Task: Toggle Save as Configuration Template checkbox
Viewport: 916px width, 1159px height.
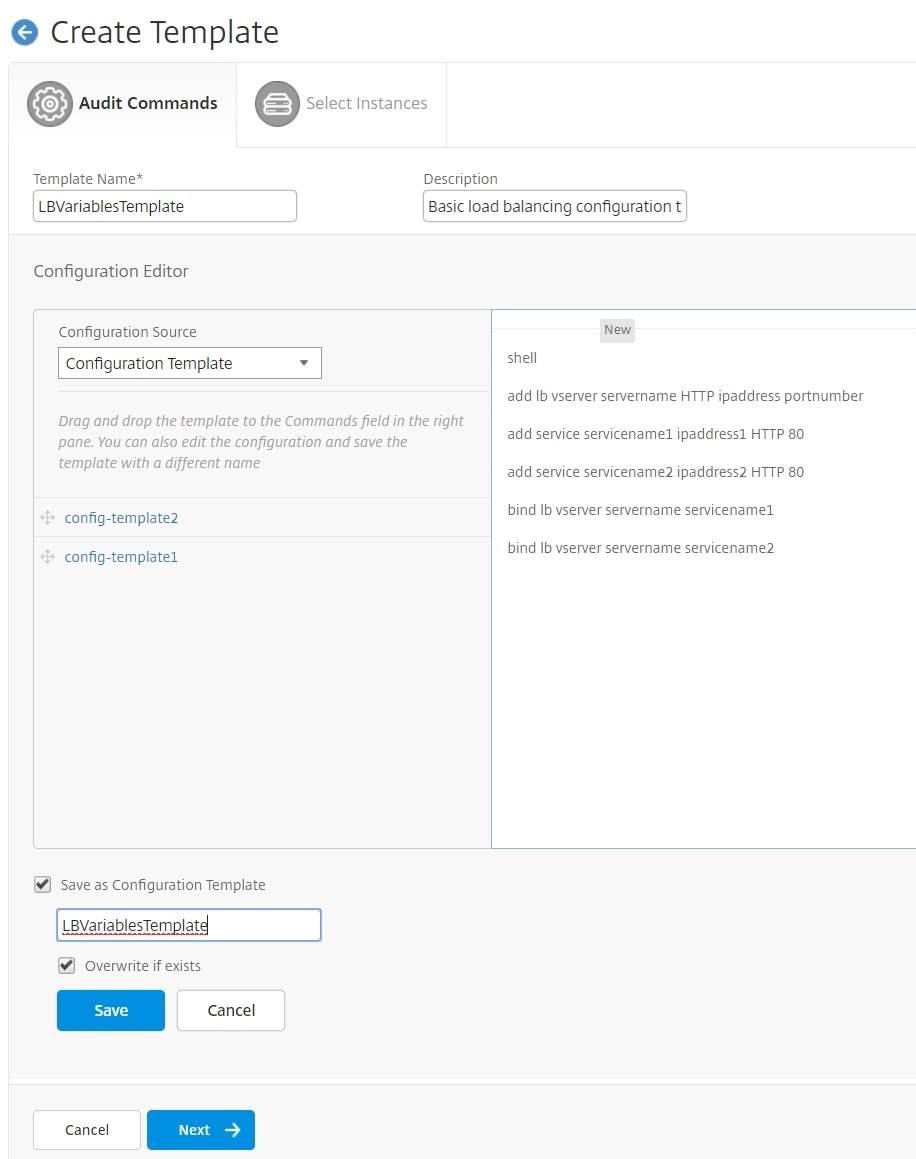Action: pos(43,885)
